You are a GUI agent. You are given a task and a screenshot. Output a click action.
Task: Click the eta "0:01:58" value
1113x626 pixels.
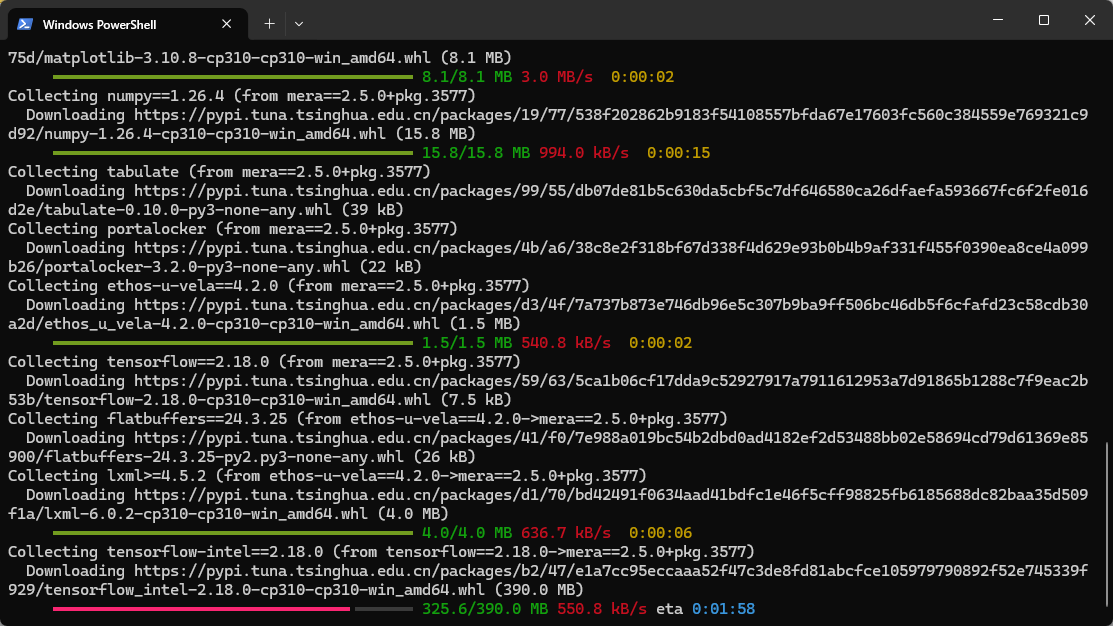[x=723, y=609]
